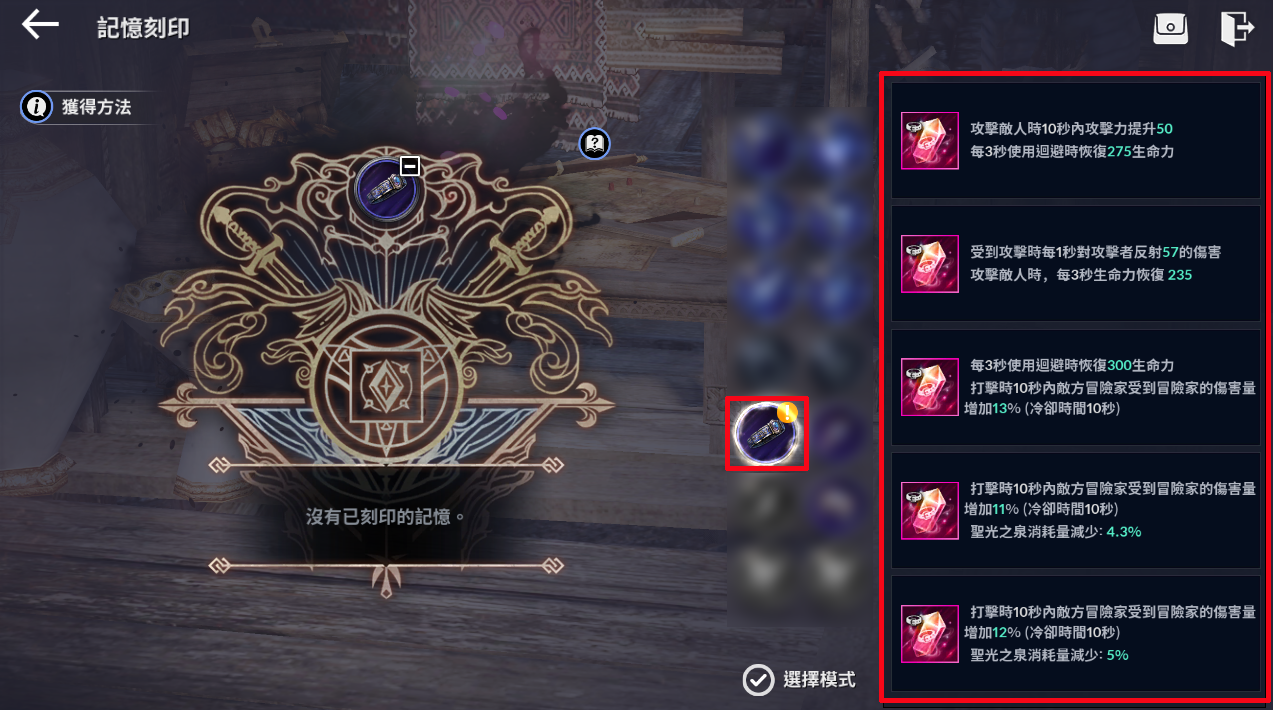Click the back arrow icon
This screenshot has width=1273, height=710.
40,26
